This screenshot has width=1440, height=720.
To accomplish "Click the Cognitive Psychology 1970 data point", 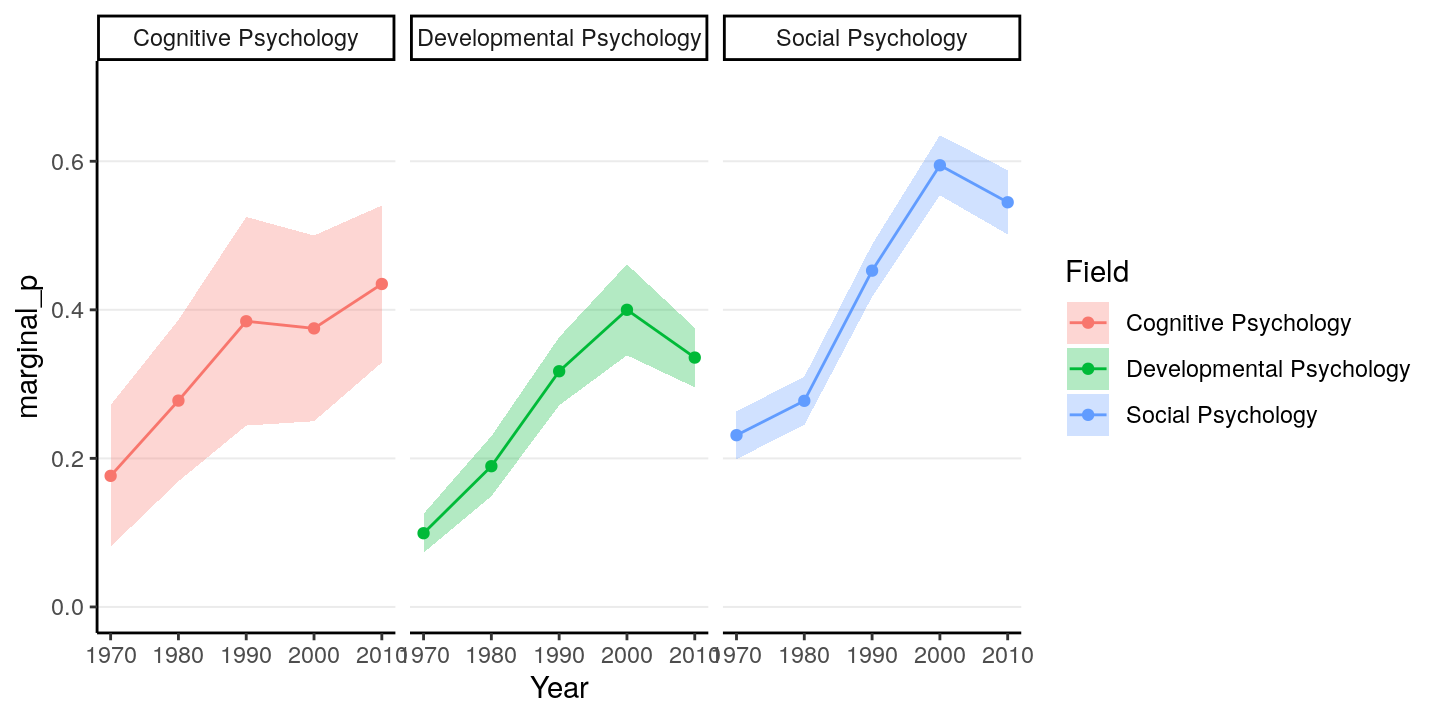I will [111, 476].
